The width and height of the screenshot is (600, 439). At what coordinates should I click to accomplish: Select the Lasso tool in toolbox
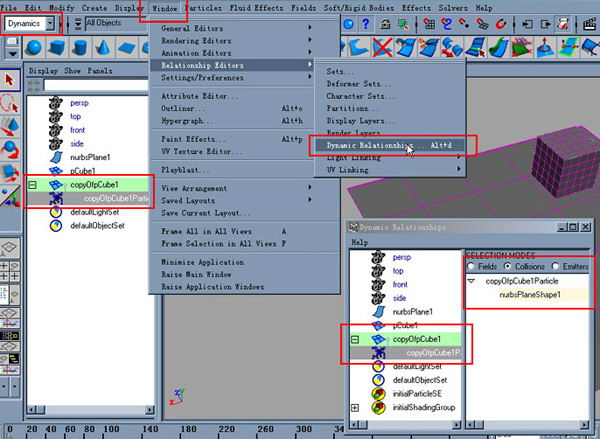tap(10, 104)
